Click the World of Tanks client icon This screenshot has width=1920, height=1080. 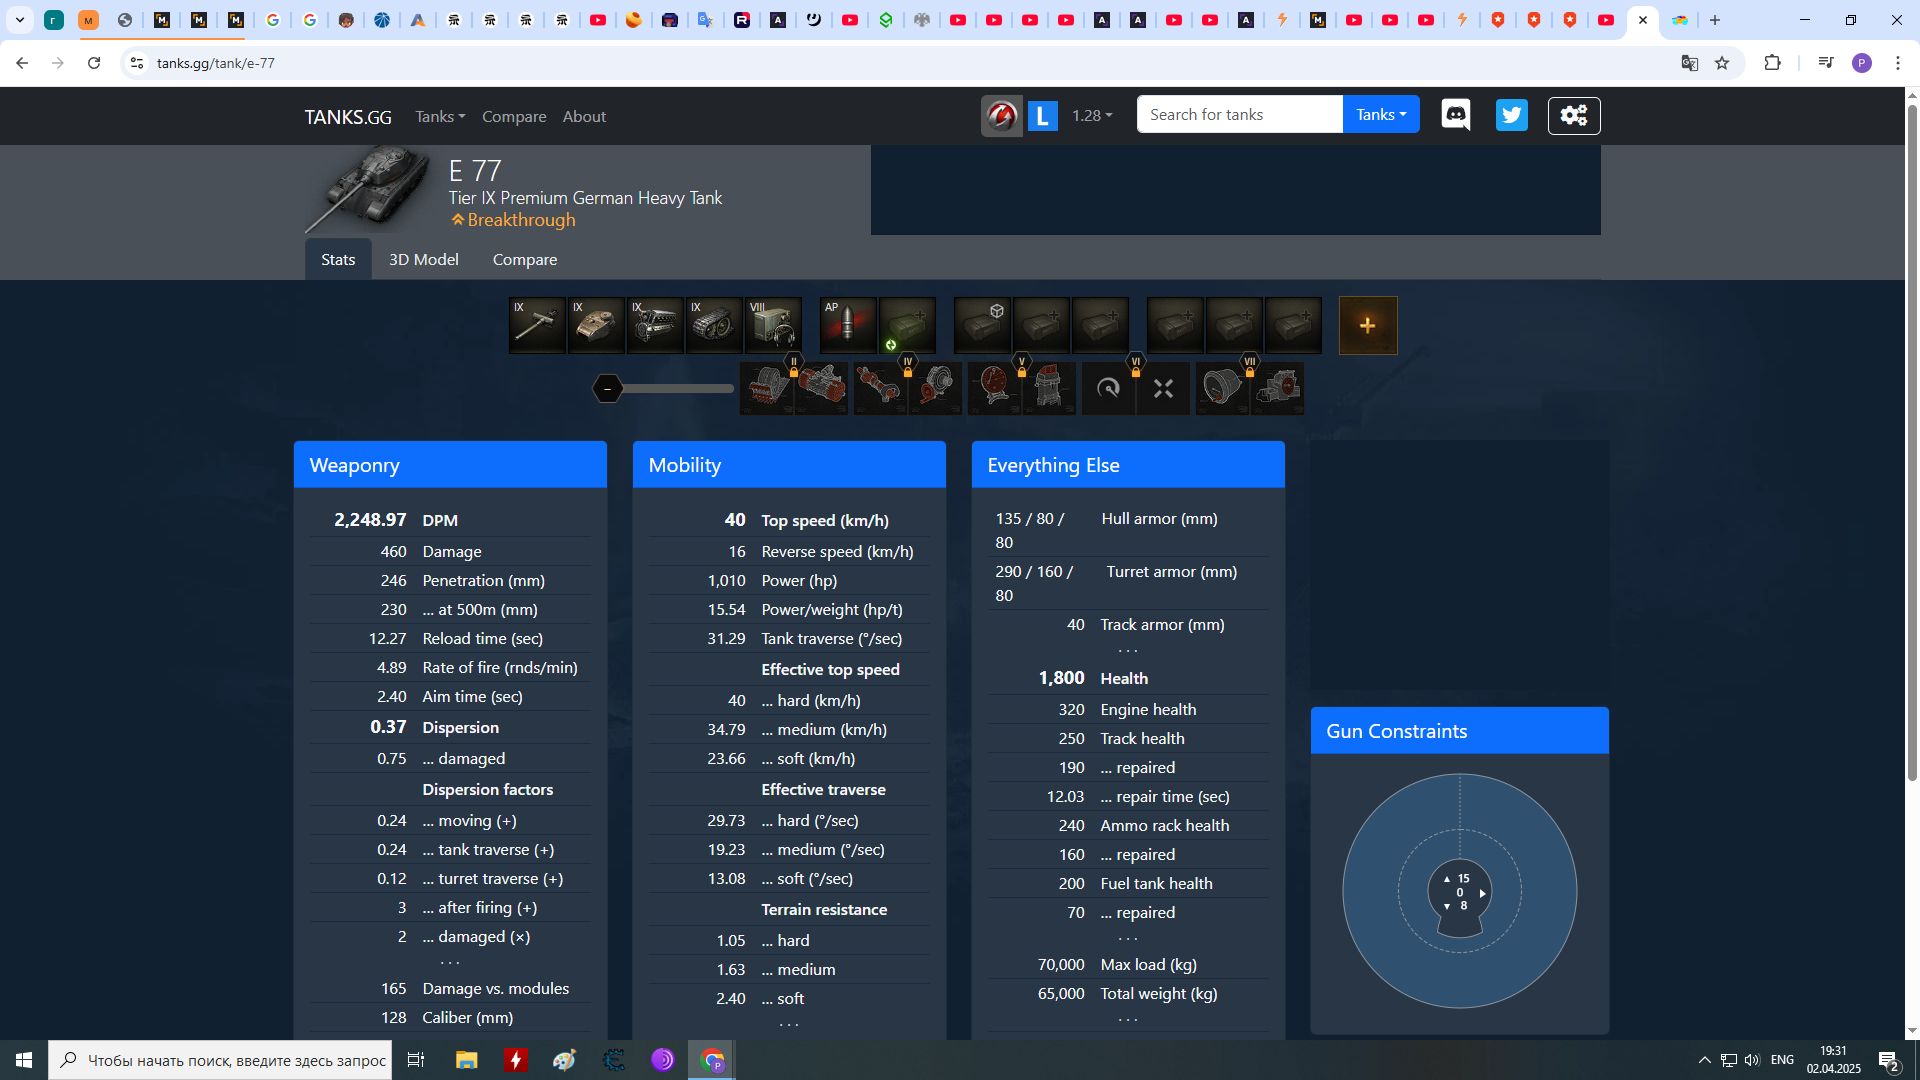point(1002,116)
